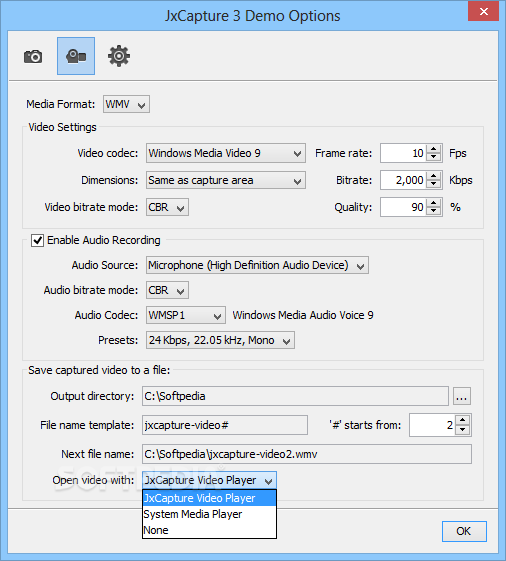506x561 pixels.
Task: Click the '#' starts from field
Action: pyautogui.click(x=432, y=425)
